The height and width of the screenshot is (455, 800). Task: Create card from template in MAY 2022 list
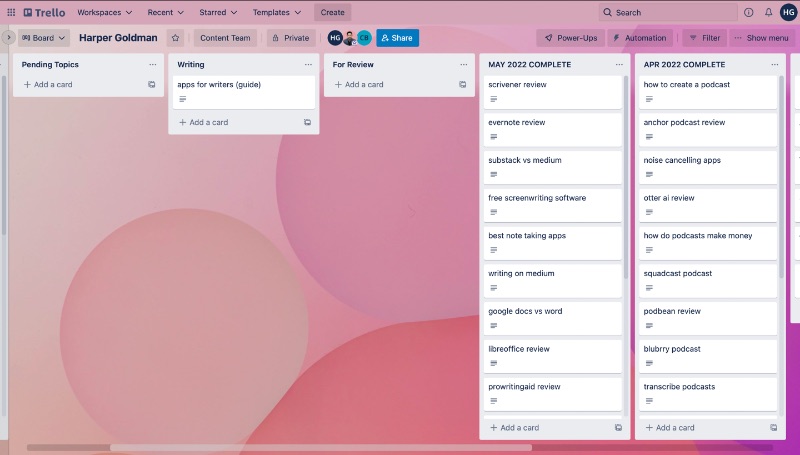[618, 427]
